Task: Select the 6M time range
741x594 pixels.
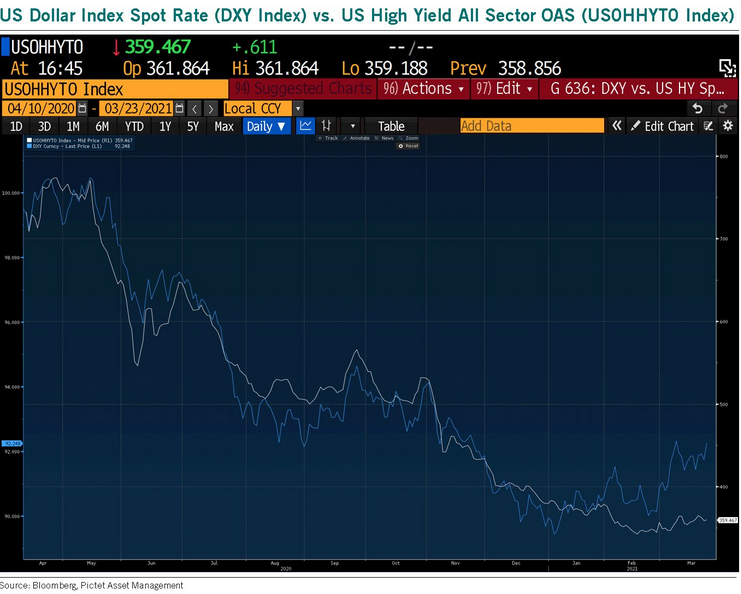Action: (102, 126)
